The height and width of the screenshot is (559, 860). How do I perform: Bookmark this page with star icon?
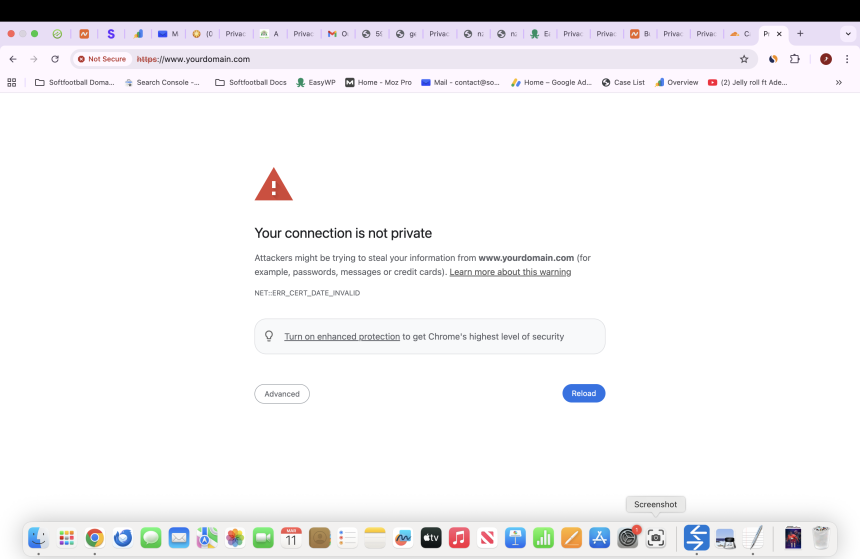tap(744, 59)
